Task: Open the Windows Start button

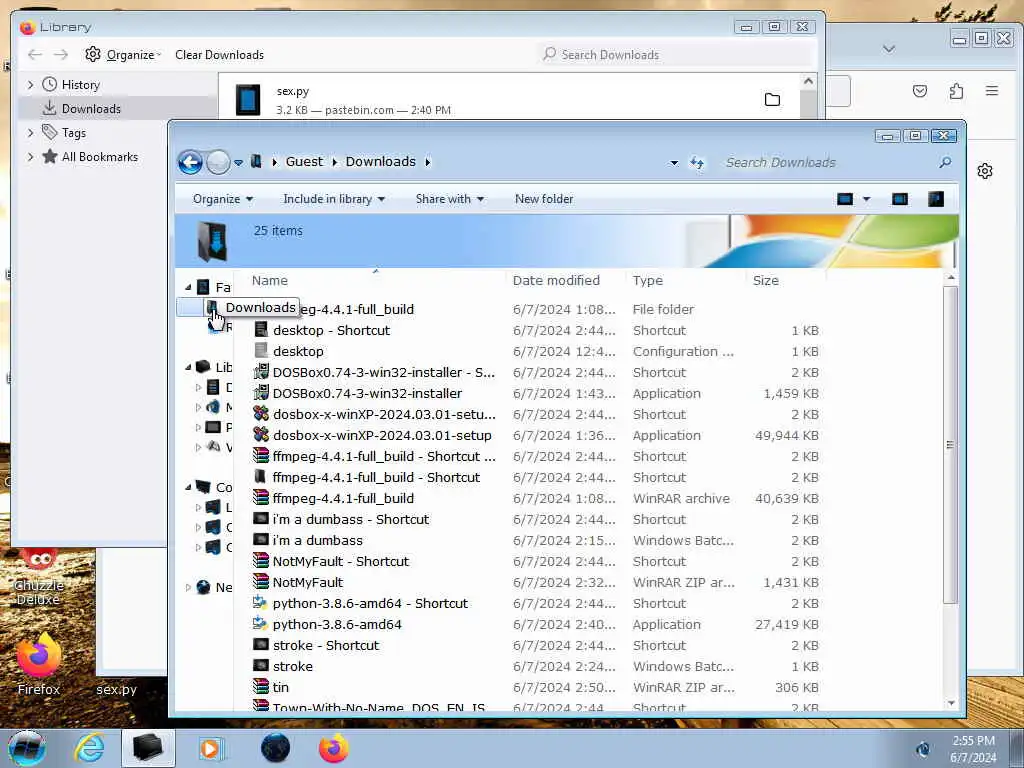Action: click(27, 748)
